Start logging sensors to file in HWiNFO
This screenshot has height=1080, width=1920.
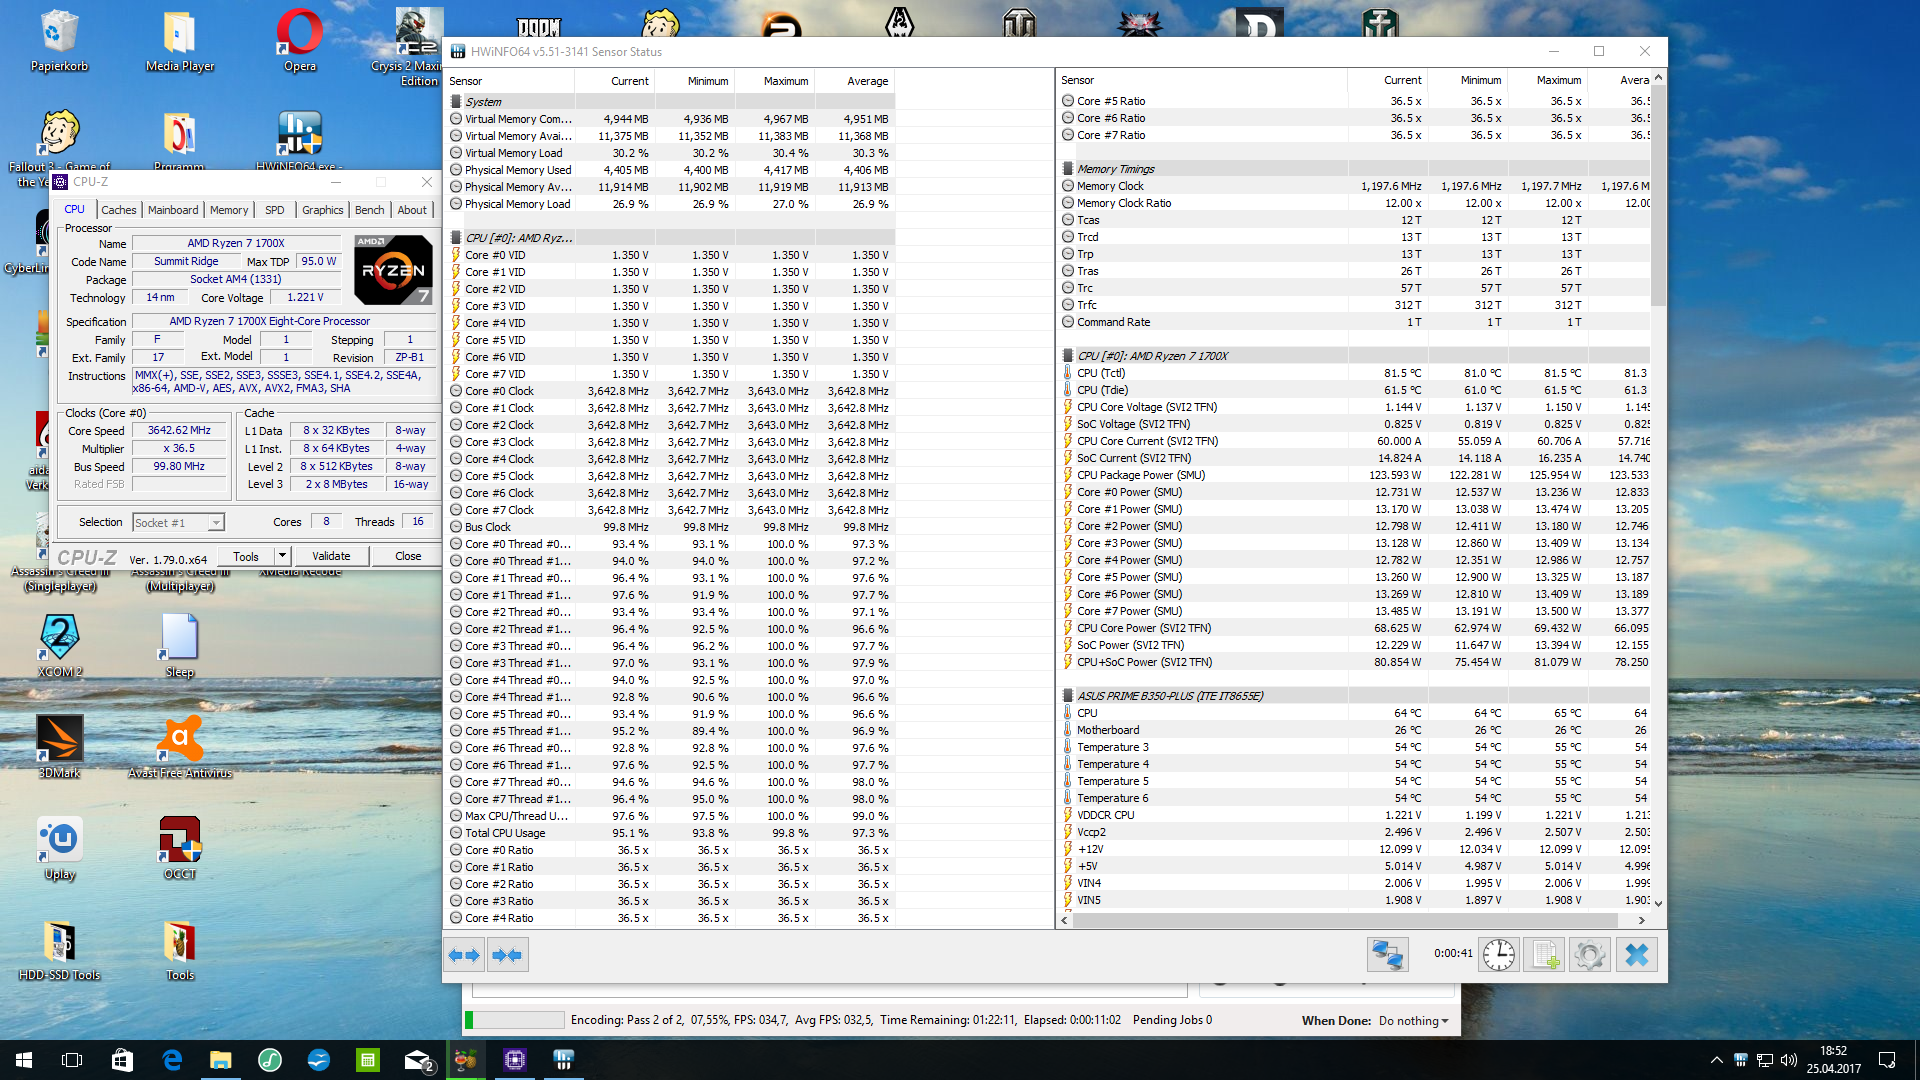tap(1544, 954)
